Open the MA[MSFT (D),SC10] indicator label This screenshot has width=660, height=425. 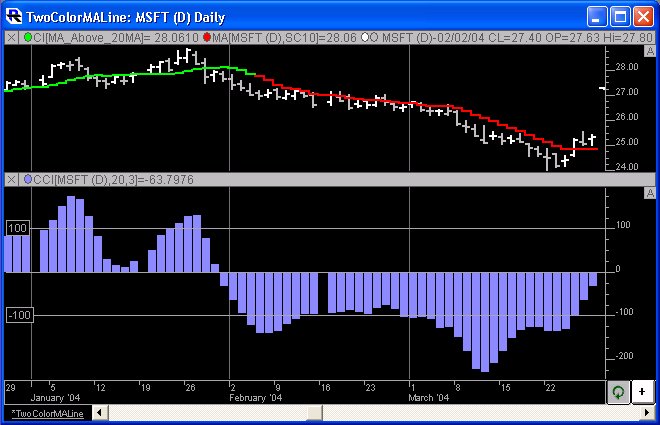284,38
